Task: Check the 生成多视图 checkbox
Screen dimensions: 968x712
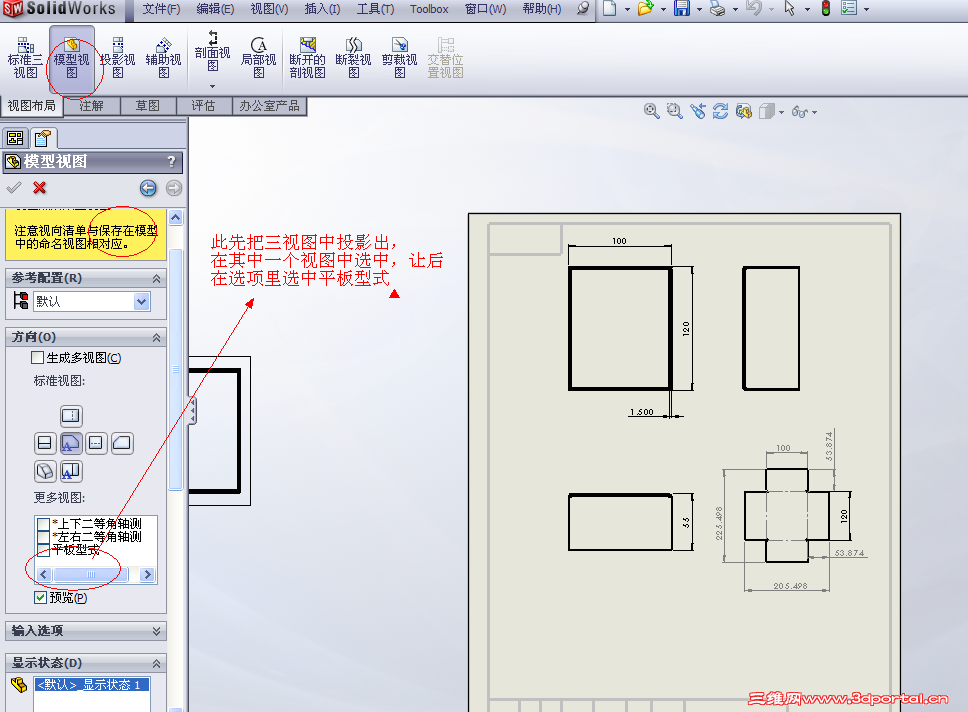Action: [38, 358]
